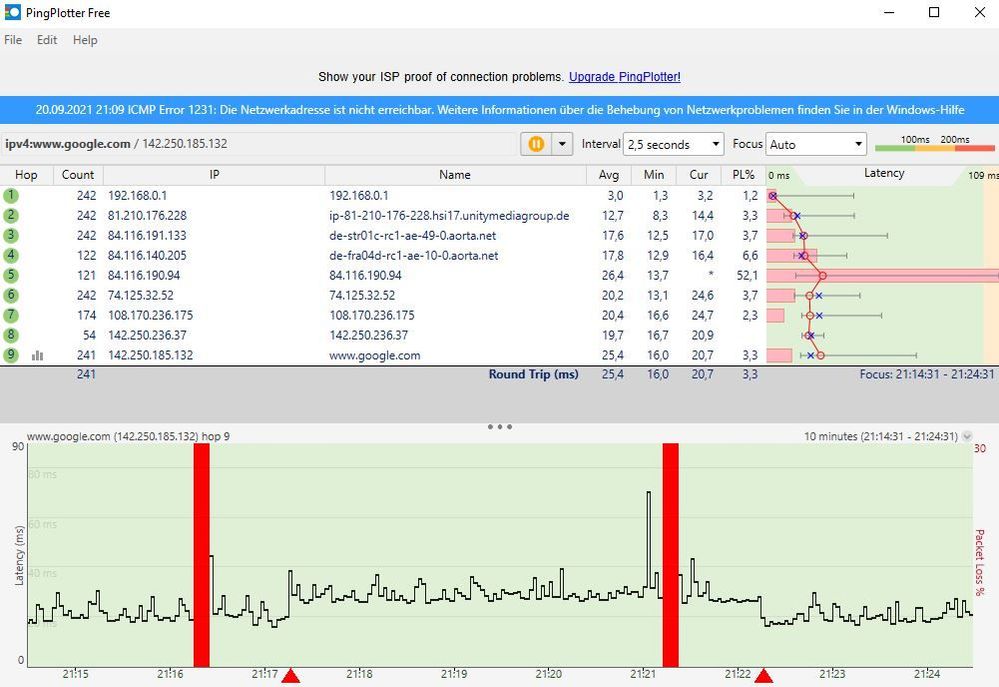Click the Latency graph column header

[884, 173]
